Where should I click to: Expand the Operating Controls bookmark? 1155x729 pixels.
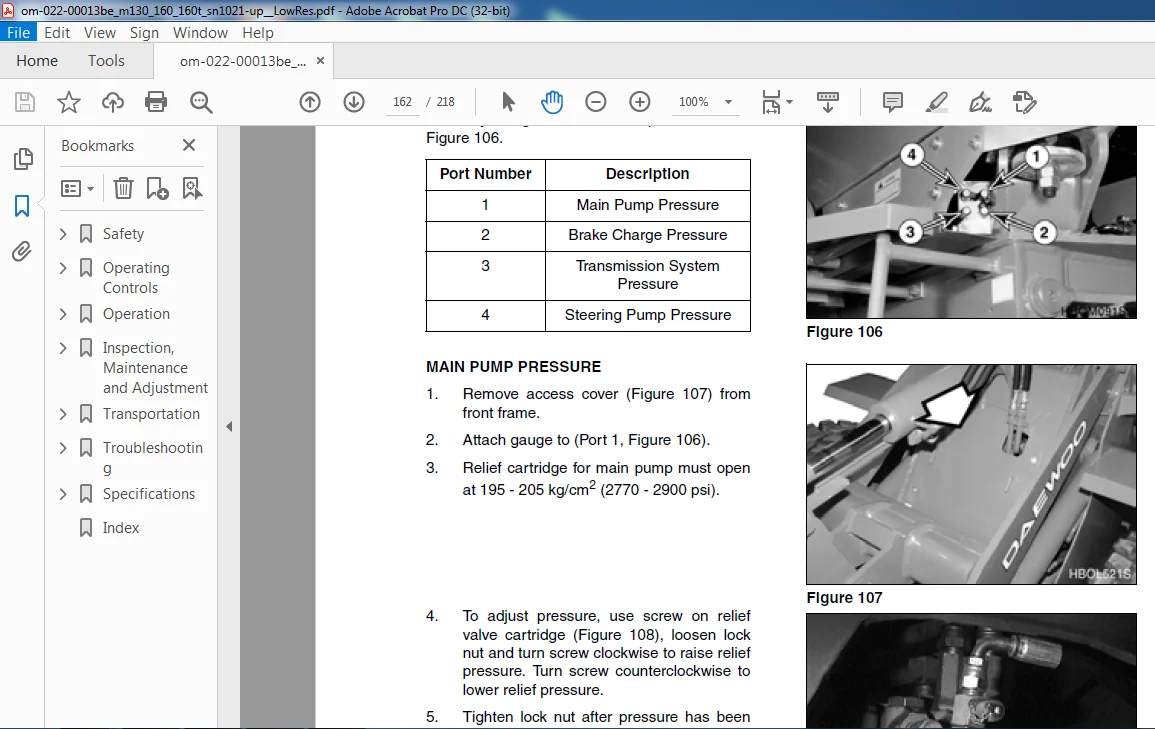(x=63, y=267)
